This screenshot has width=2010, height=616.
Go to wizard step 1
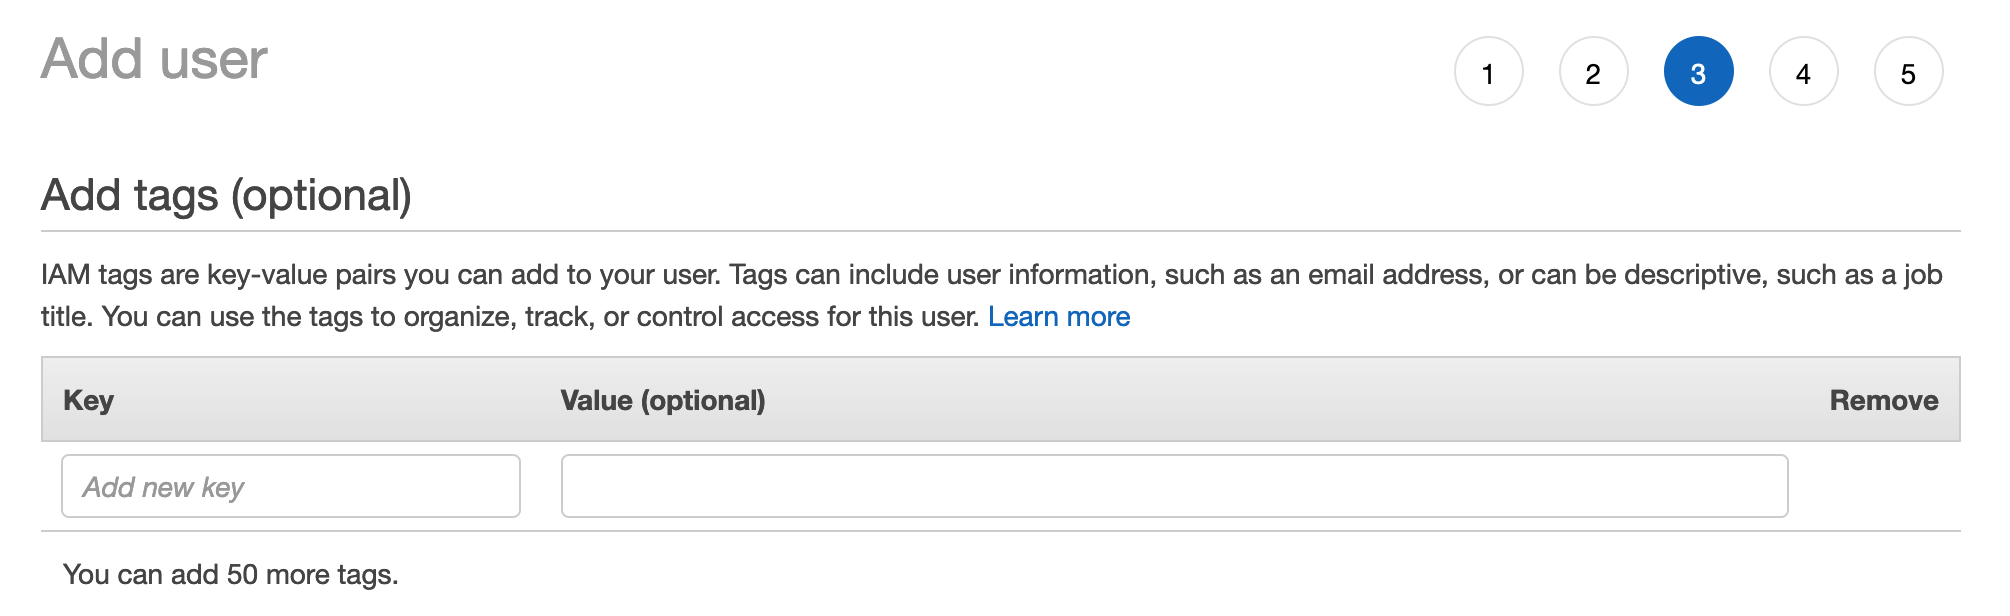coord(1488,72)
